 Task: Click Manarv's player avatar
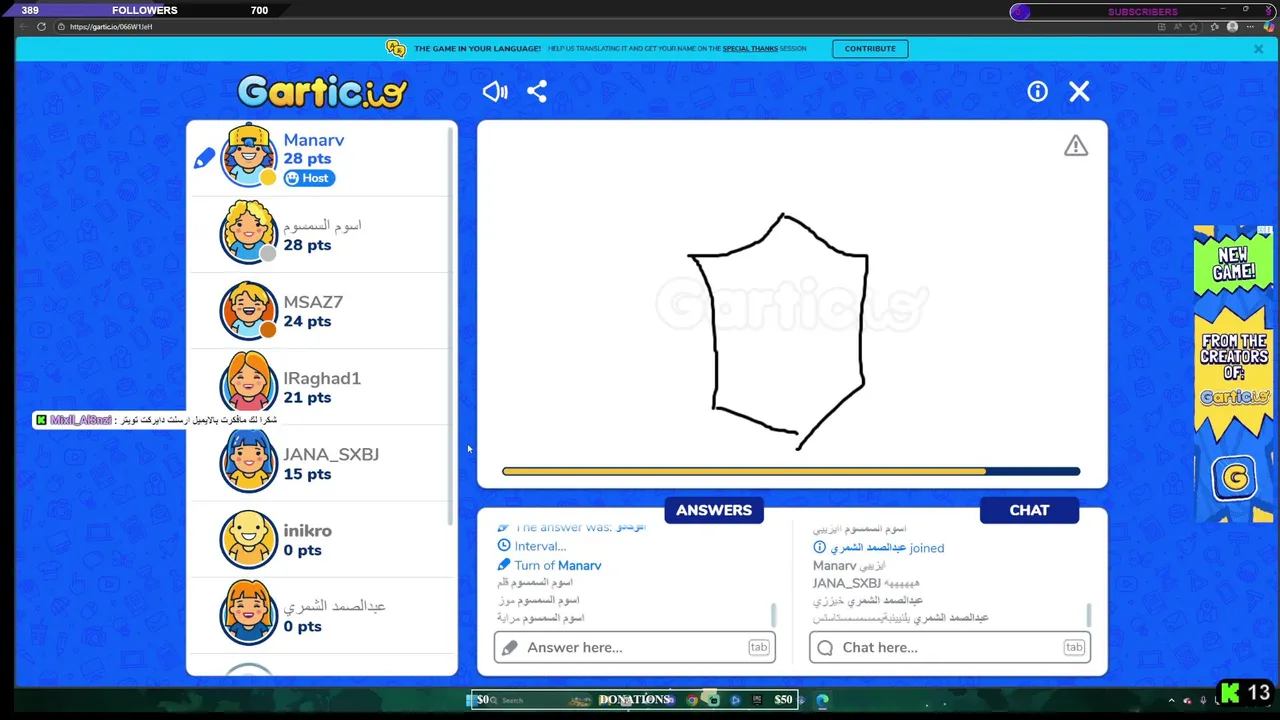point(248,155)
